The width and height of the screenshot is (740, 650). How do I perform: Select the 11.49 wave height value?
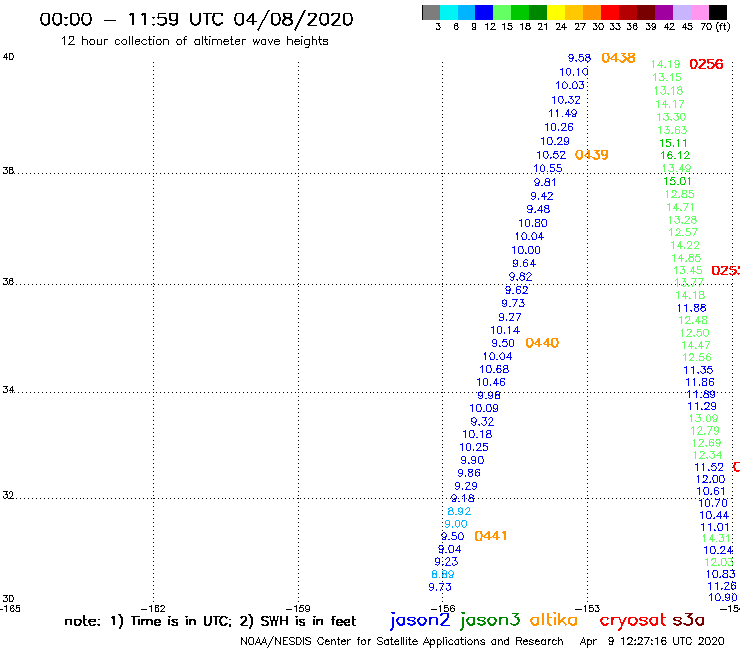coord(563,113)
